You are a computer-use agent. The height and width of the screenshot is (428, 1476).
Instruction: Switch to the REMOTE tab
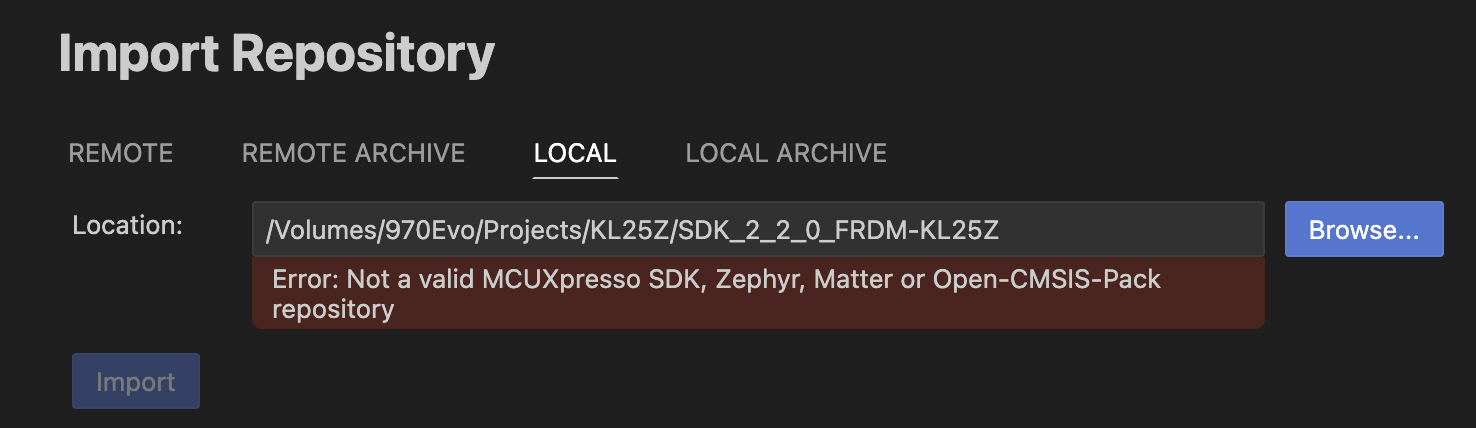click(120, 153)
